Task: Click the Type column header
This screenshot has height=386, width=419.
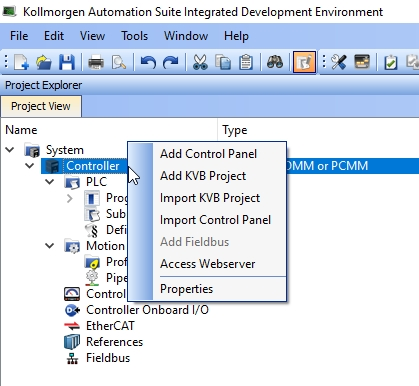Action: [x=235, y=130]
